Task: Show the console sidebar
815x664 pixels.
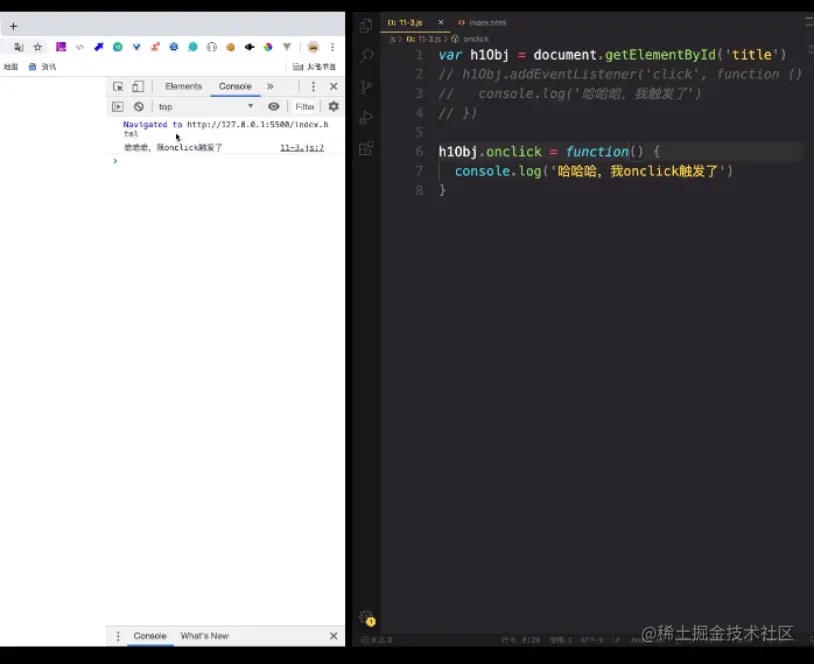Action: [118, 107]
